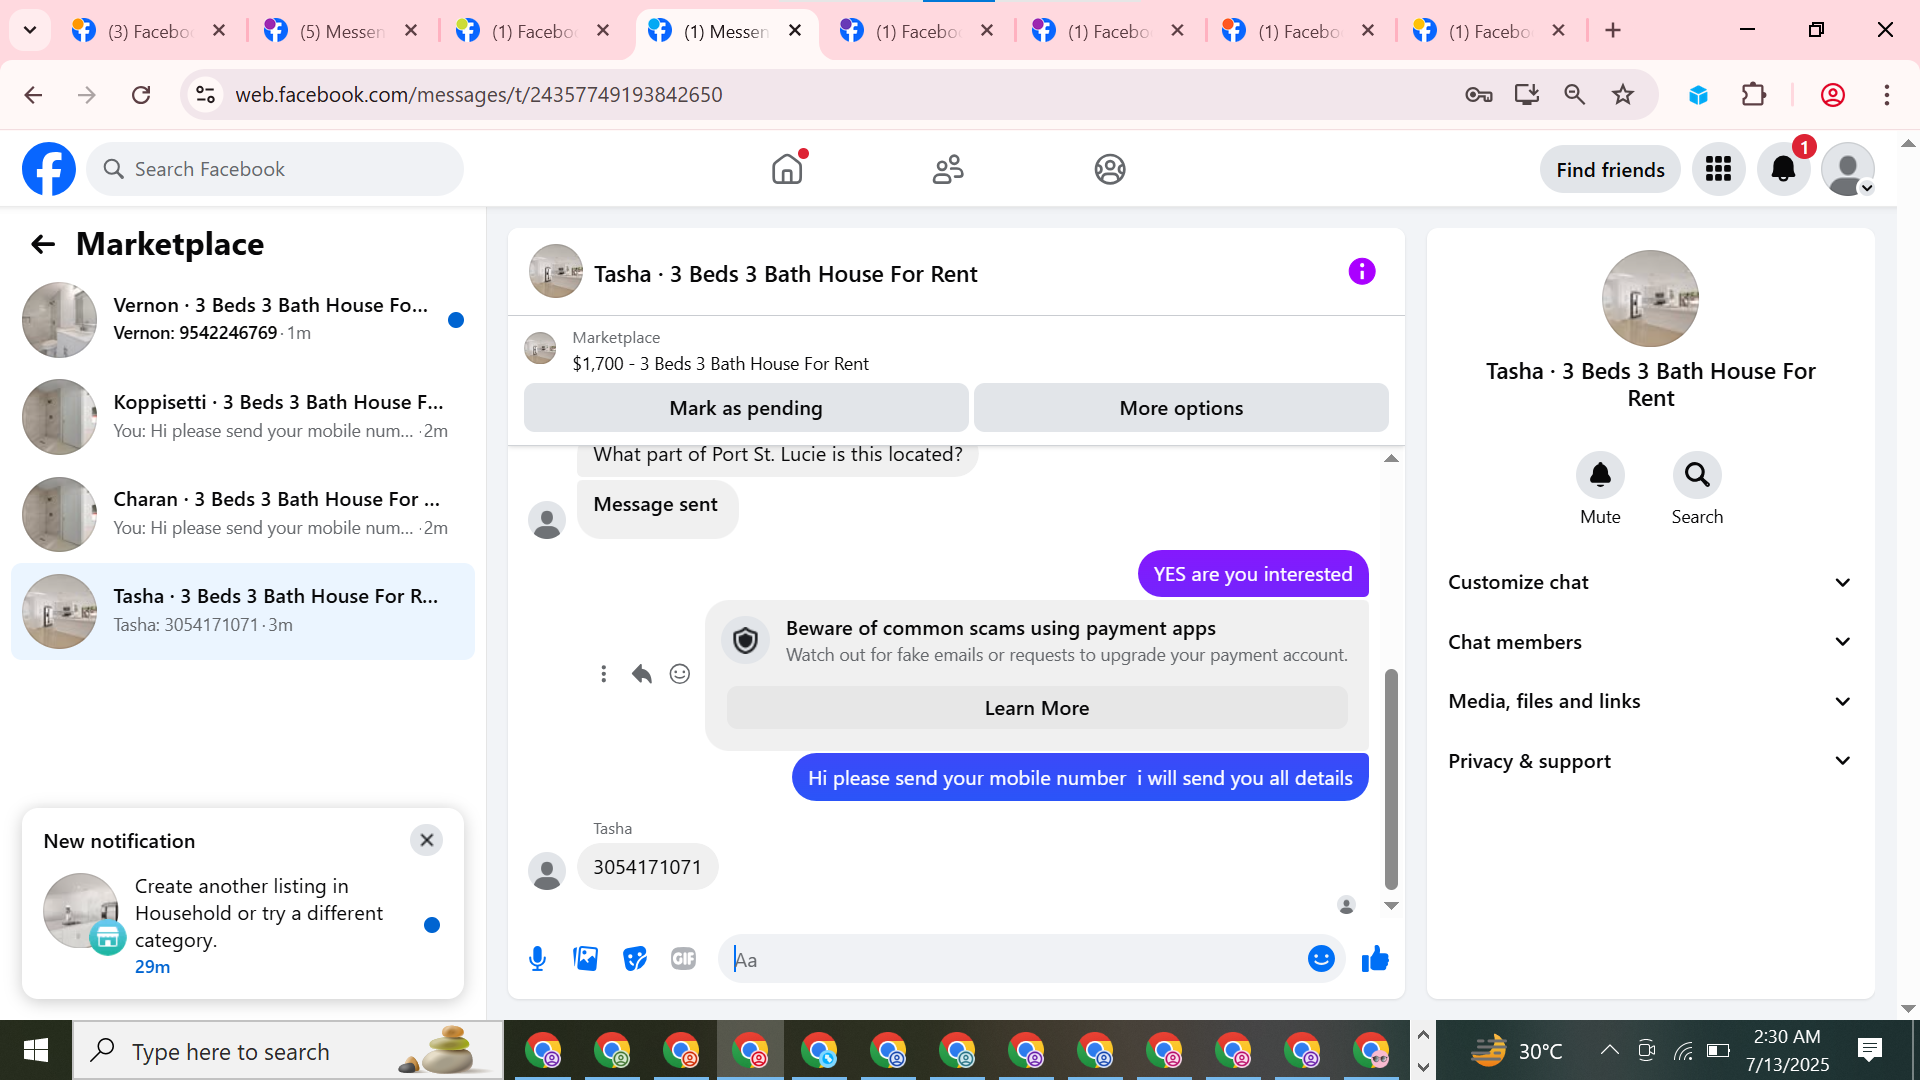1920x1080 pixels.
Task: Click Mark as pending button
Action: click(x=745, y=408)
